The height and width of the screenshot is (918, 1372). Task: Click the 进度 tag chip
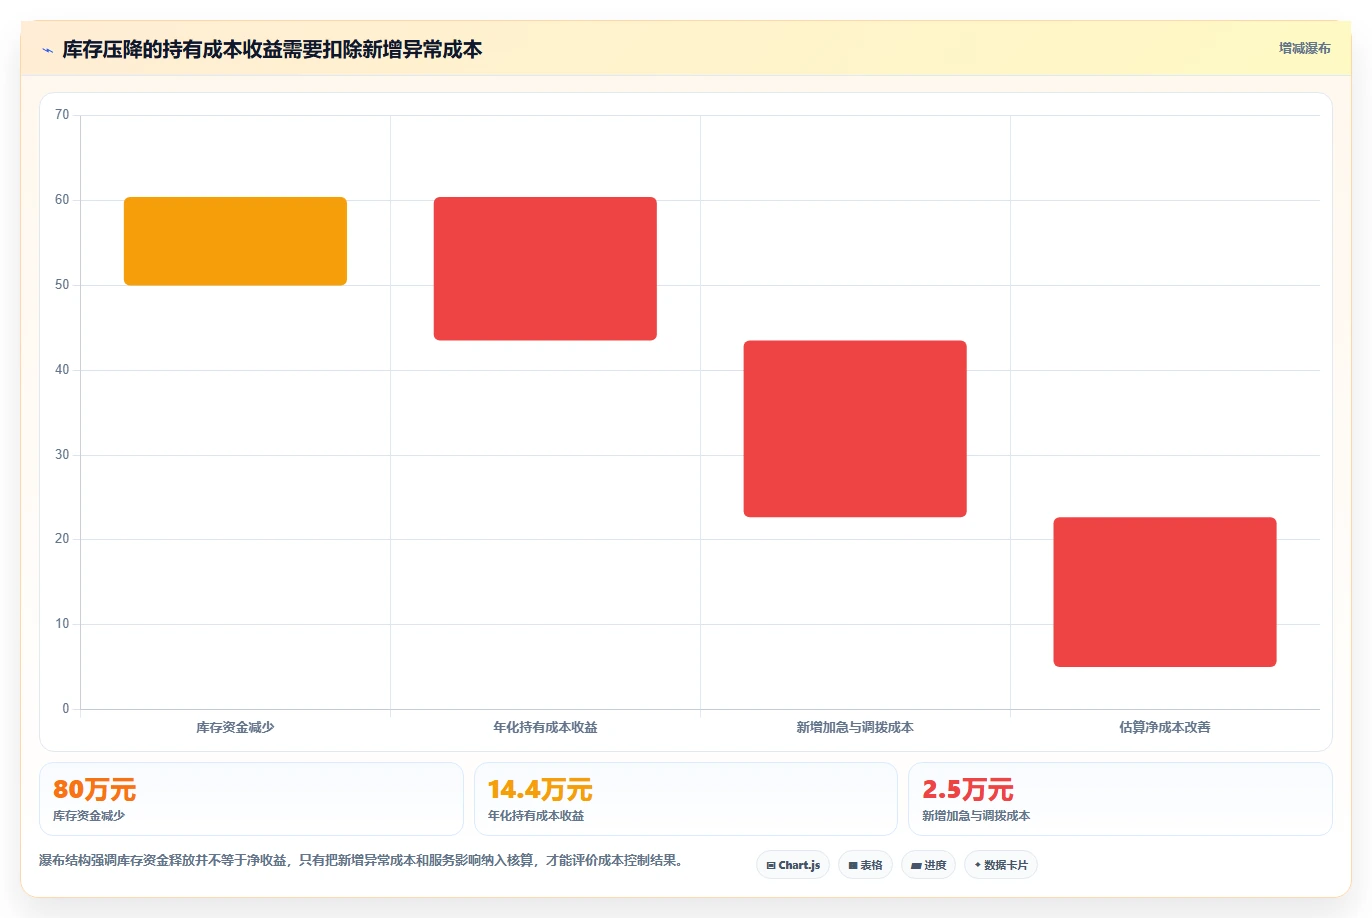tap(929, 865)
